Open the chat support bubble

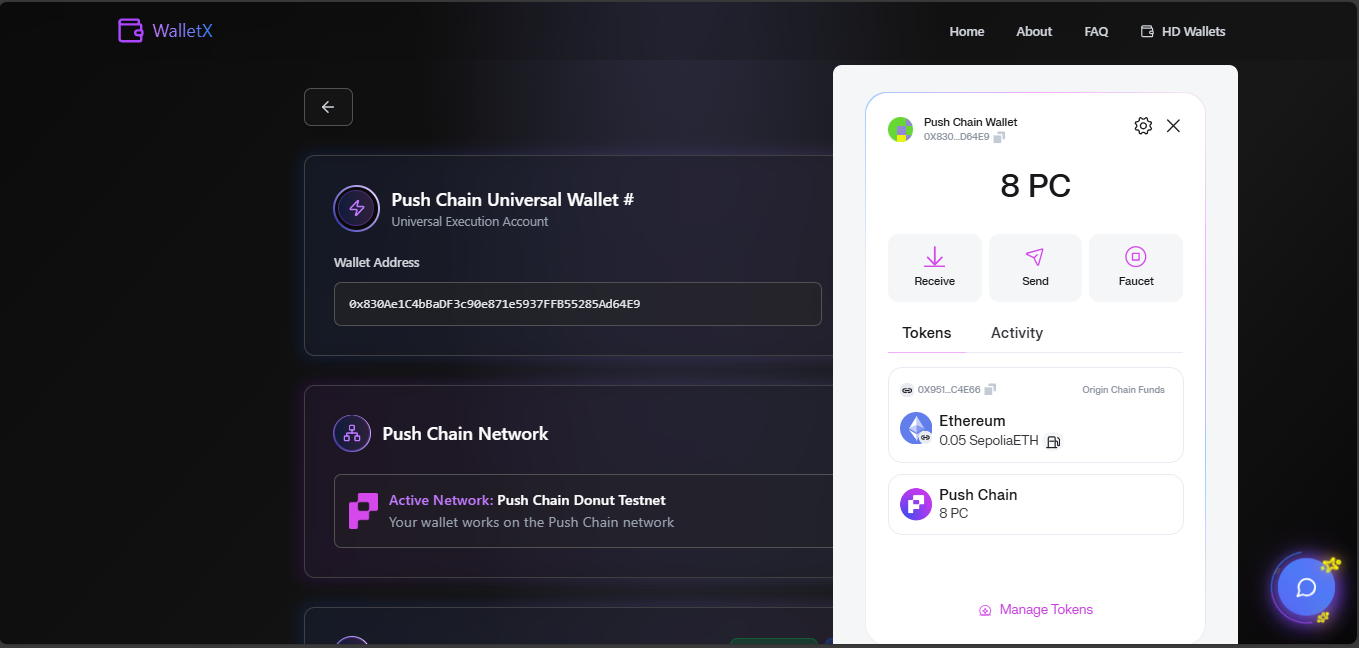click(1306, 588)
